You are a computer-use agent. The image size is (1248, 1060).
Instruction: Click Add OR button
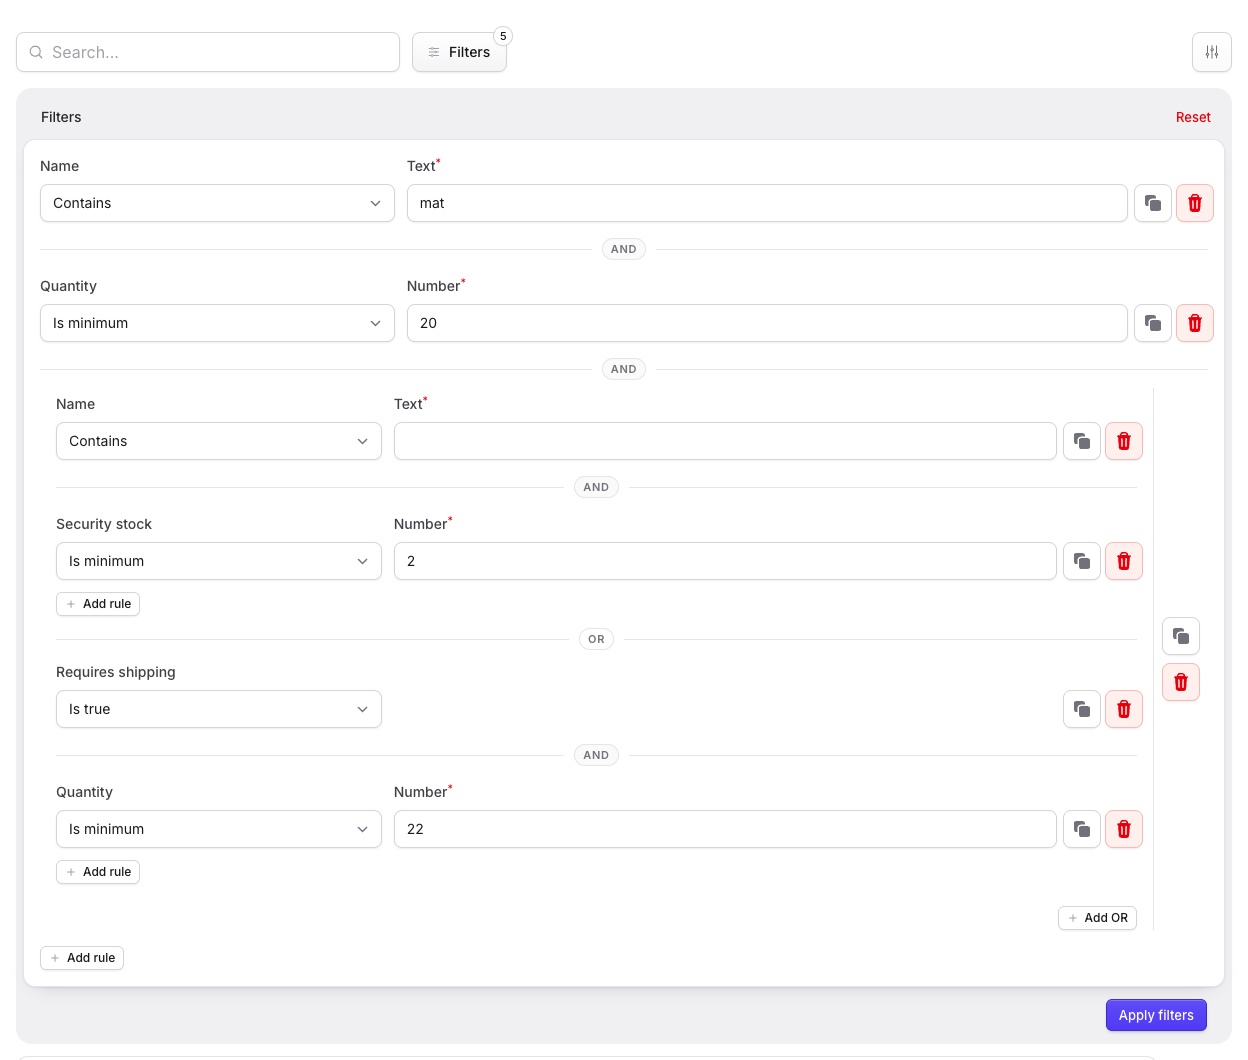tap(1097, 918)
